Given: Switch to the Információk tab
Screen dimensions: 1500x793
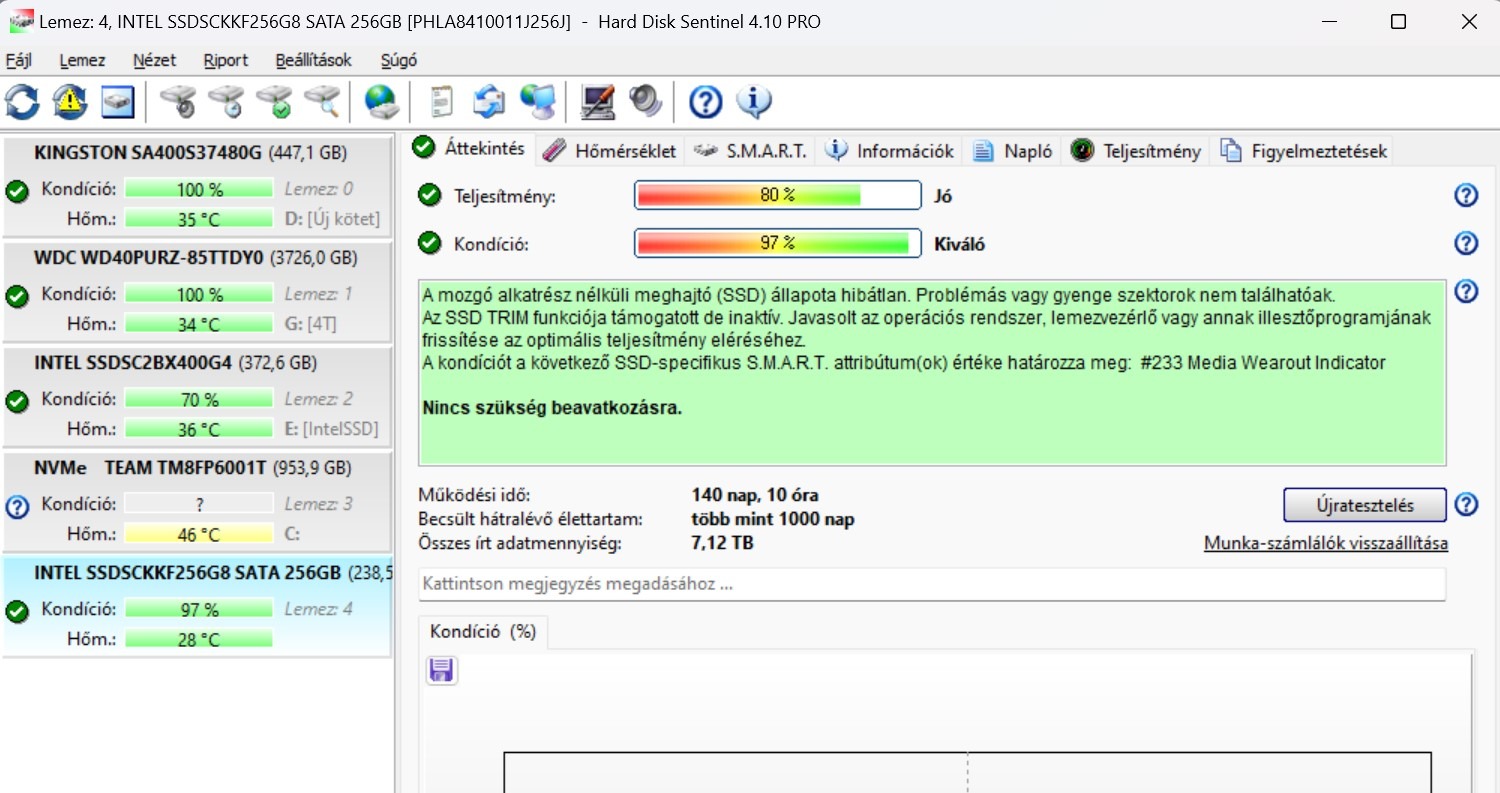Looking at the screenshot, I should click(889, 151).
